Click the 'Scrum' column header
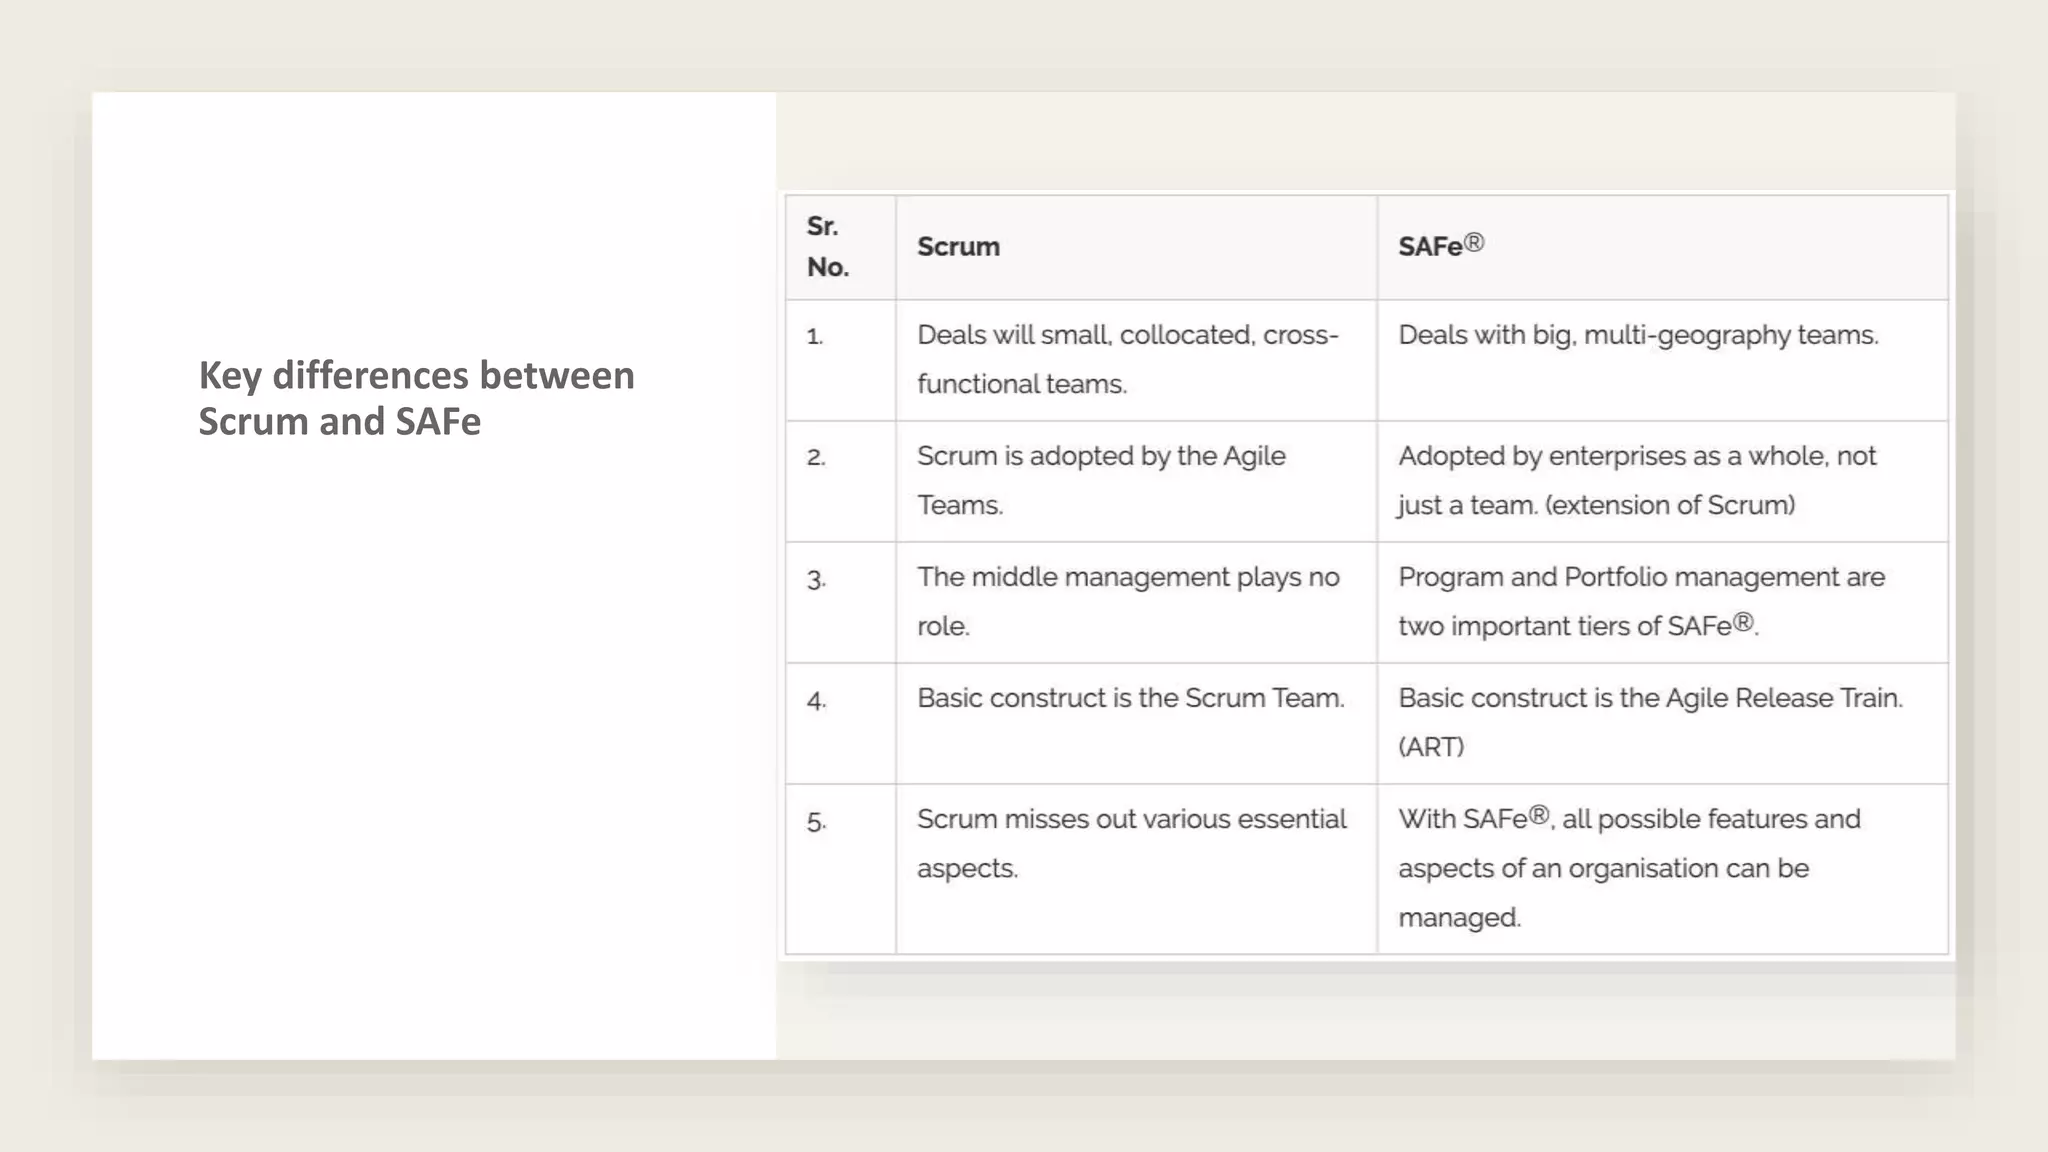Screen dimensions: 2048x1152 (958, 247)
